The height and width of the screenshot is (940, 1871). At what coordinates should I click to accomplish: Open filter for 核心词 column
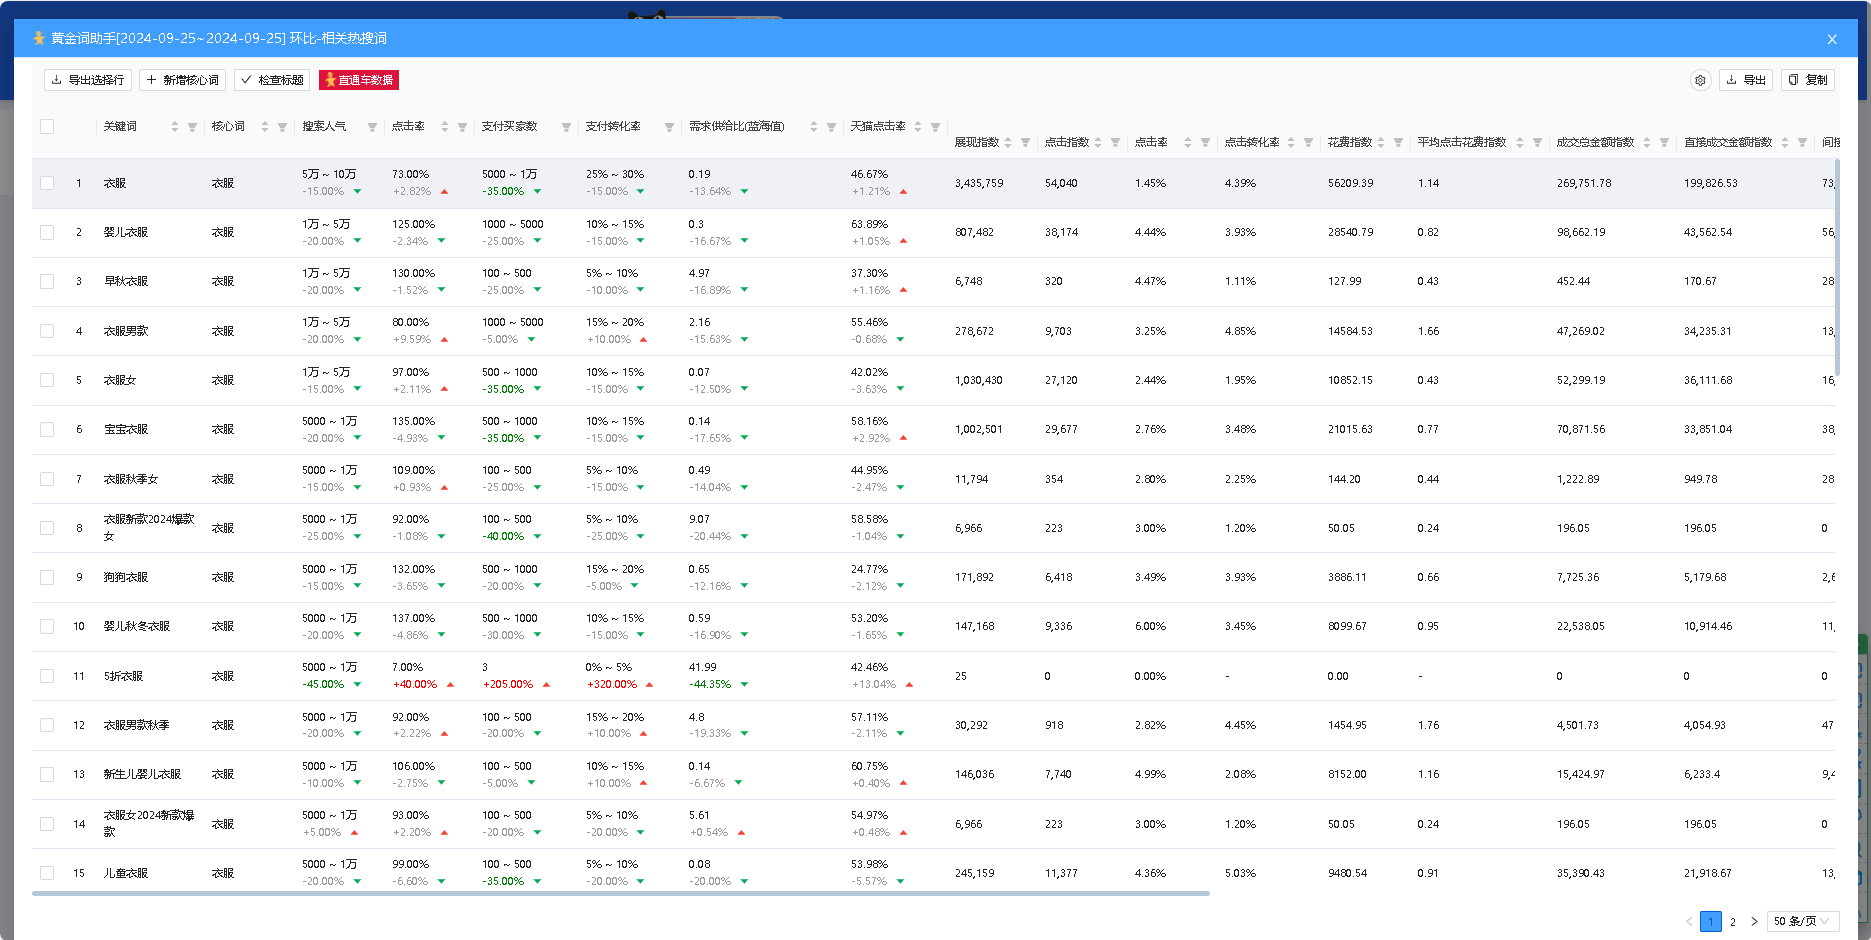click(x=282, y=127)
